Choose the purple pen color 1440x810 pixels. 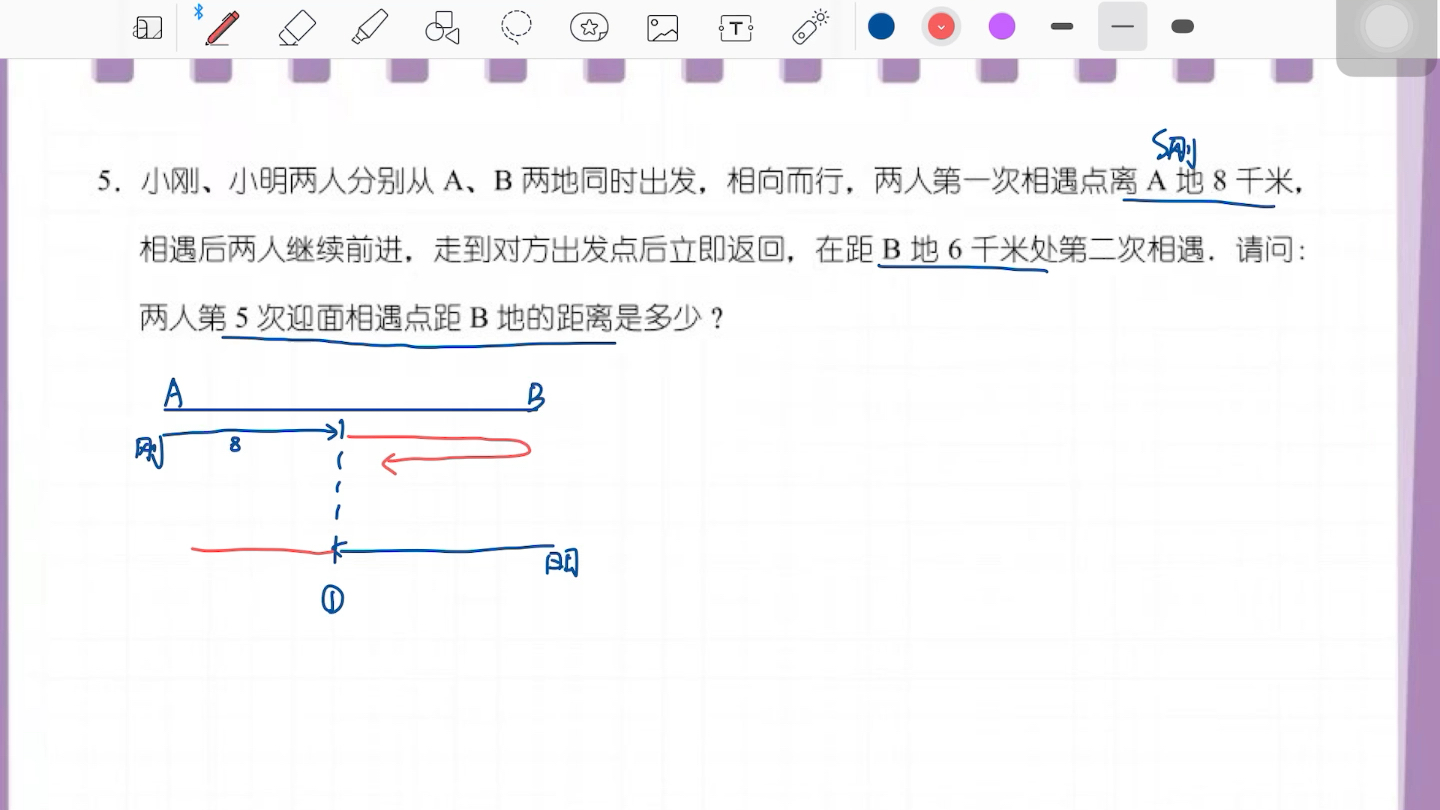(x=1002, y=27)
